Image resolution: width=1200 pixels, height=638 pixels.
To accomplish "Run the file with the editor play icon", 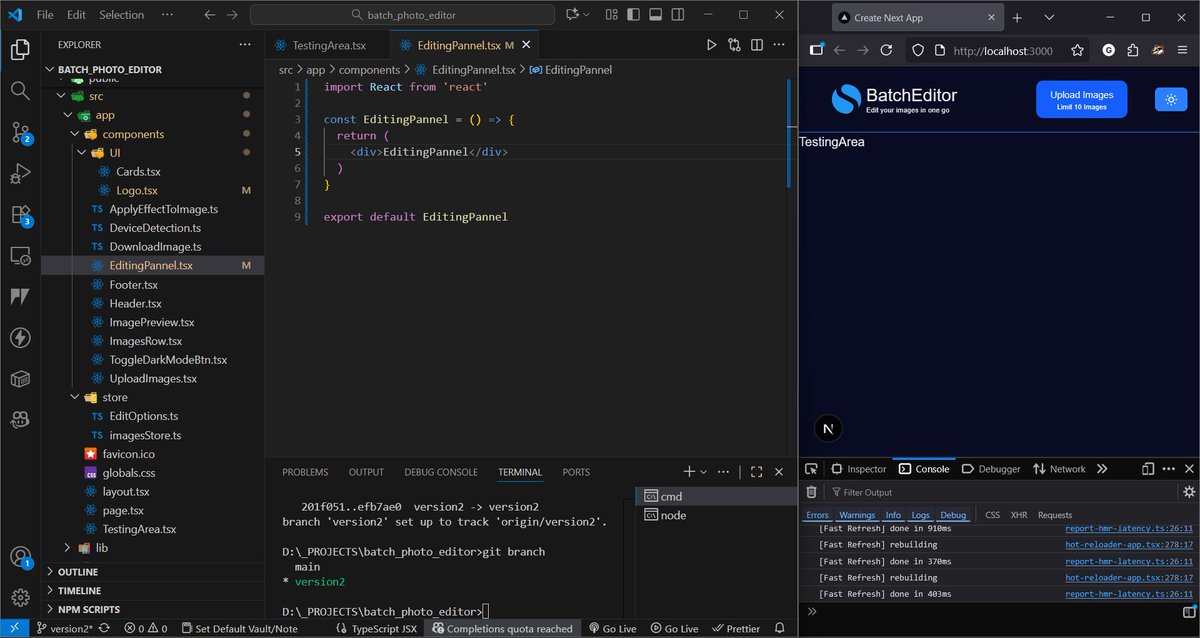I will point(711,45).
